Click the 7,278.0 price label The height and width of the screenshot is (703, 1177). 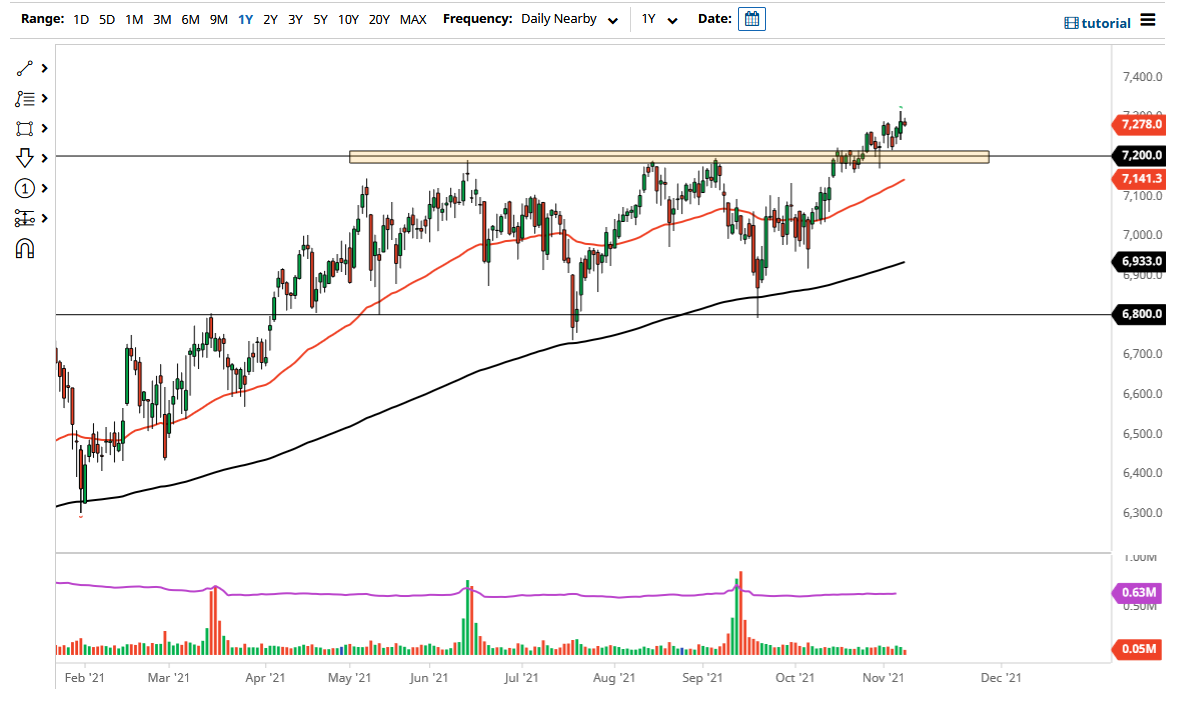pos(1139,125)
